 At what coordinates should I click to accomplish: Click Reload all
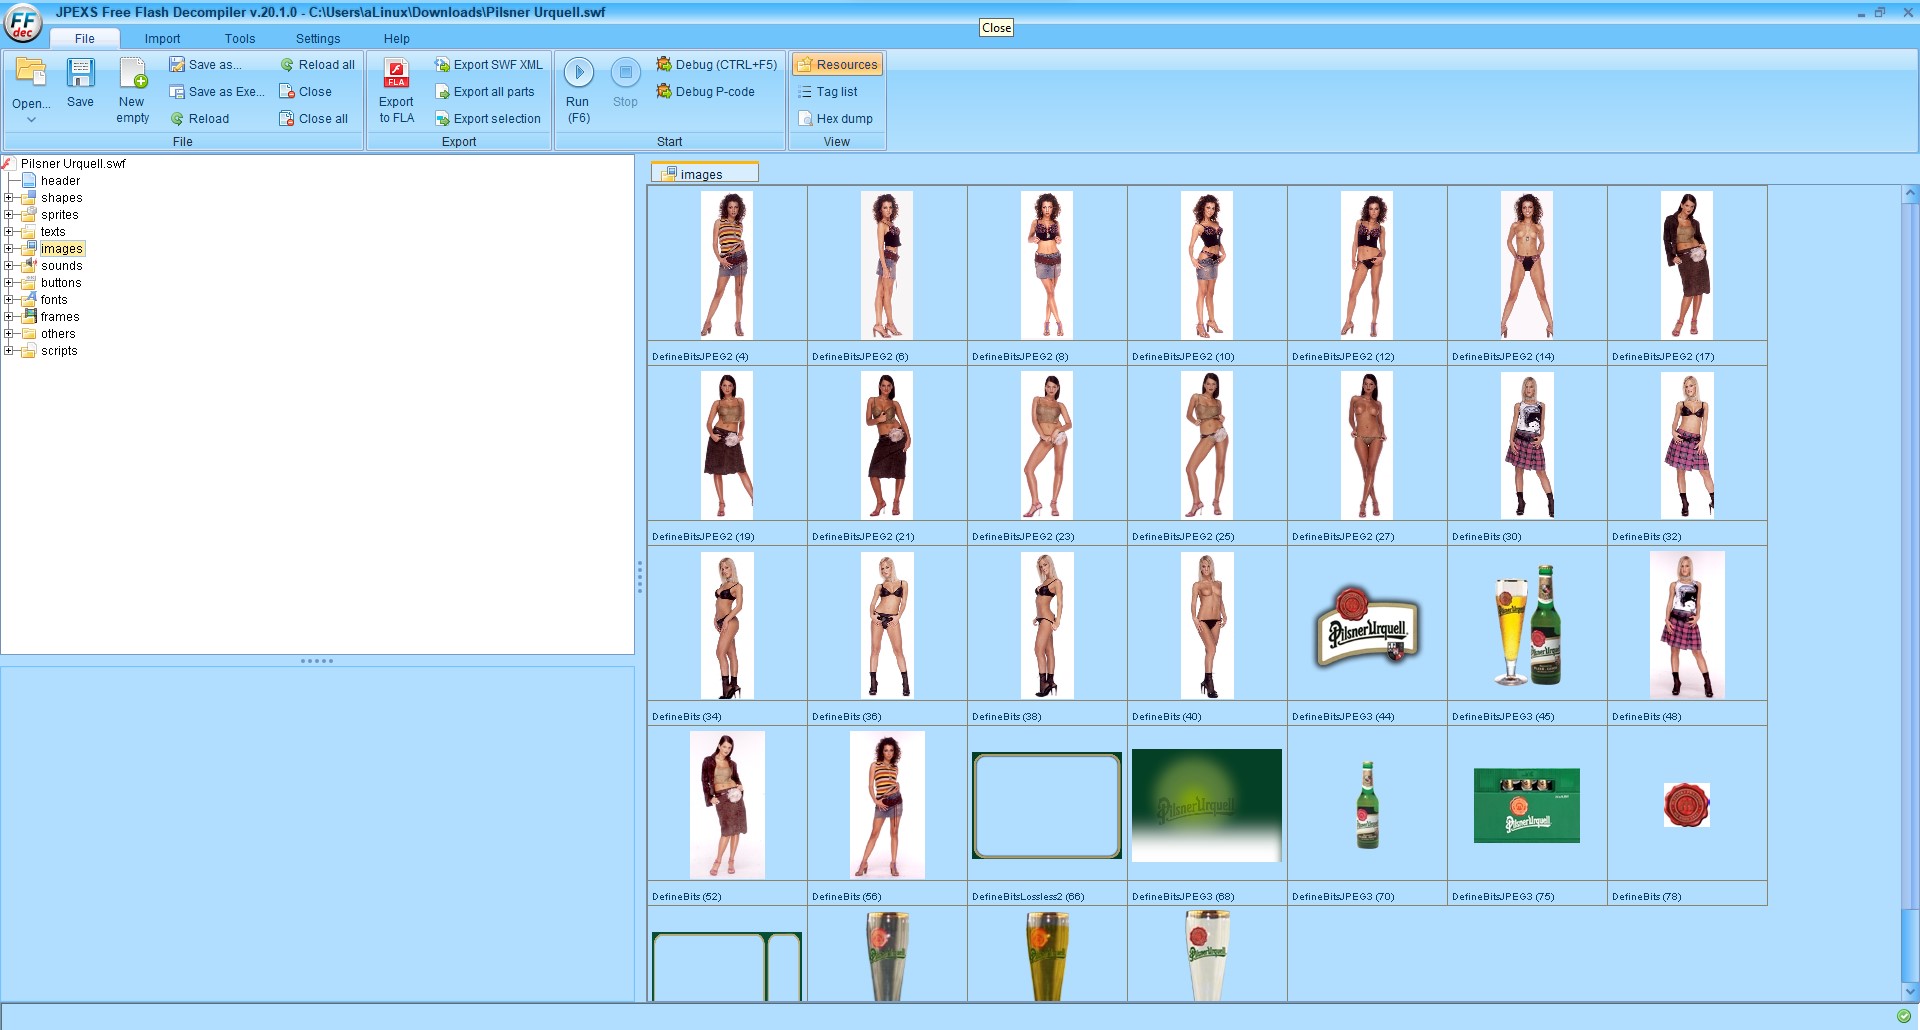coord(317,65)
